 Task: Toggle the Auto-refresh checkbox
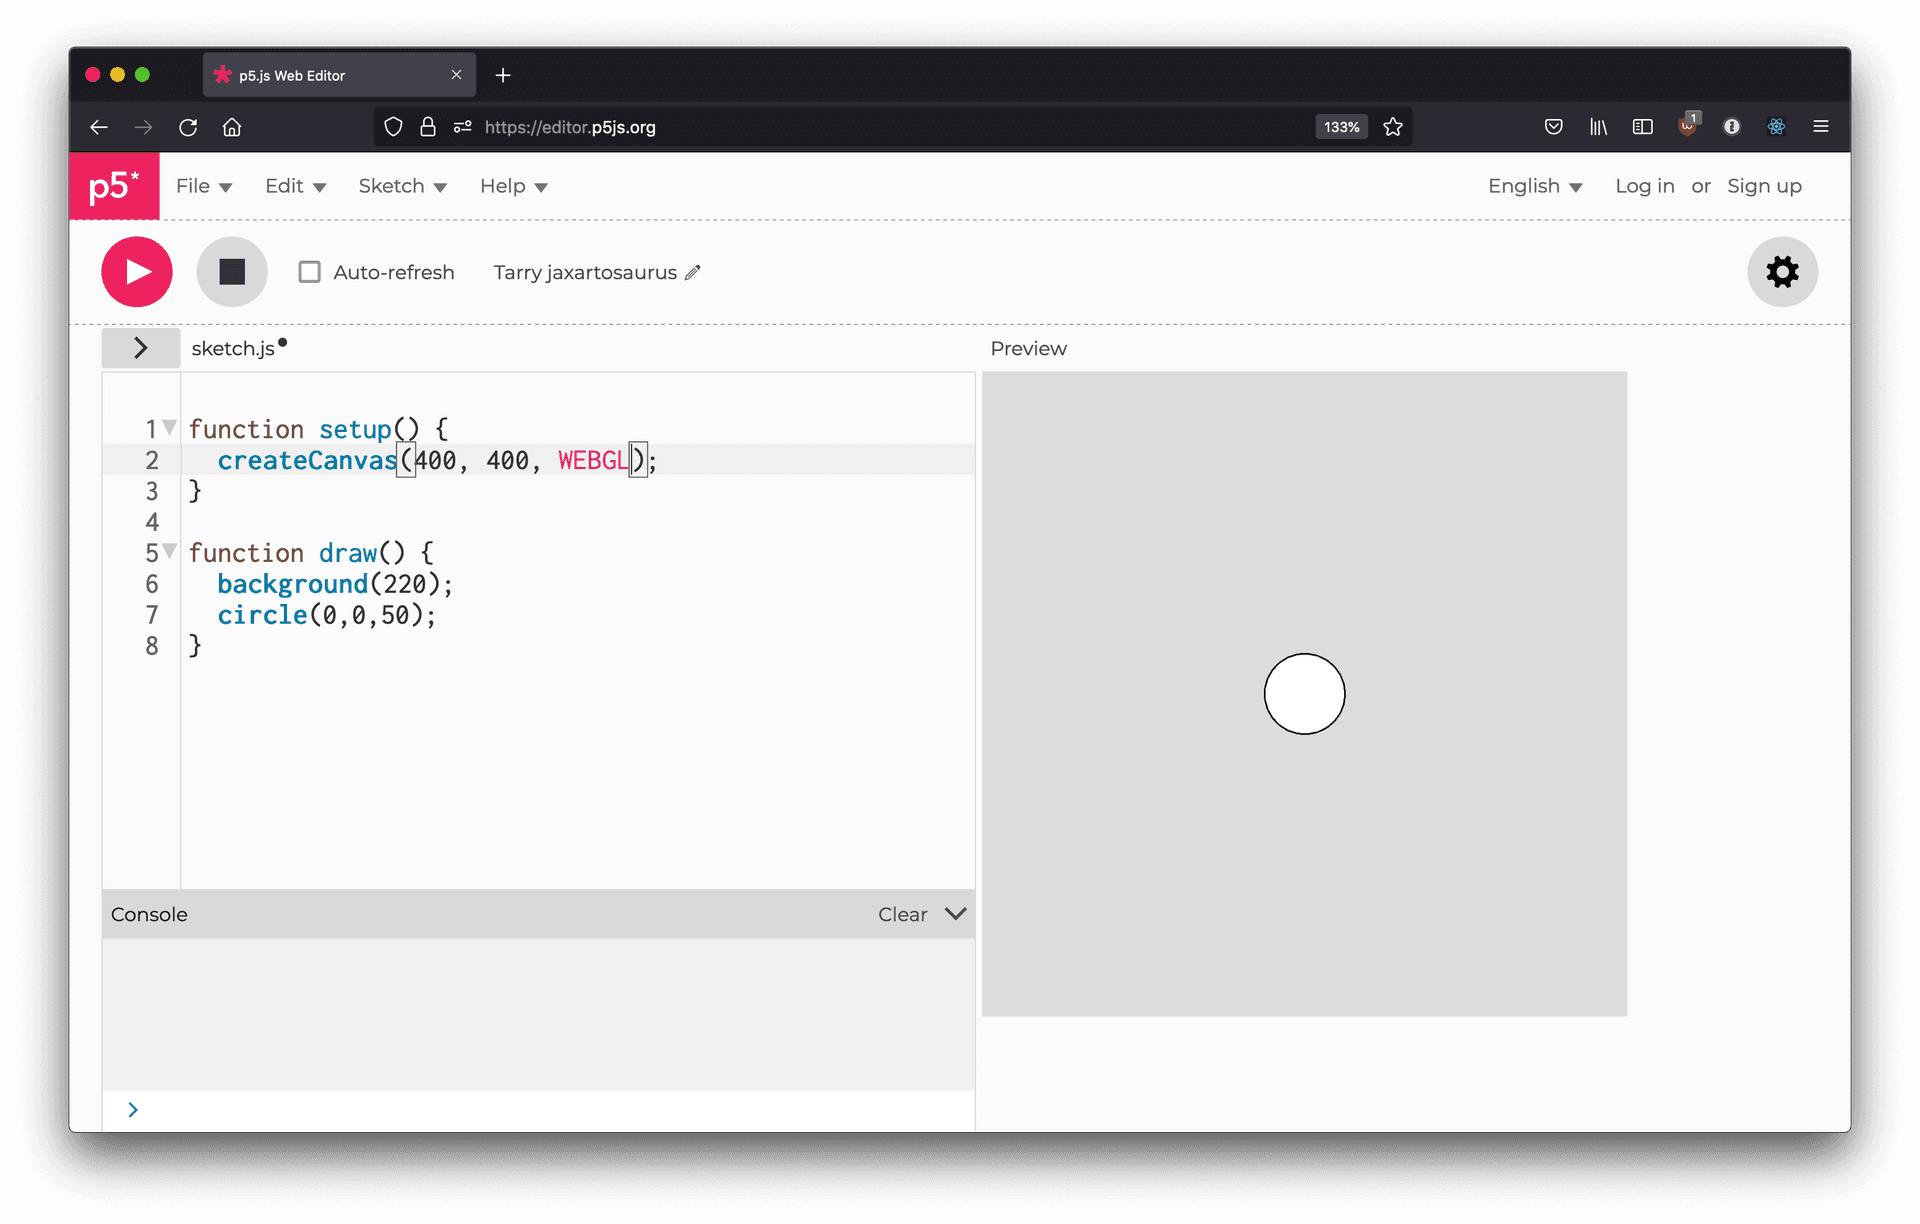(309, 271)
